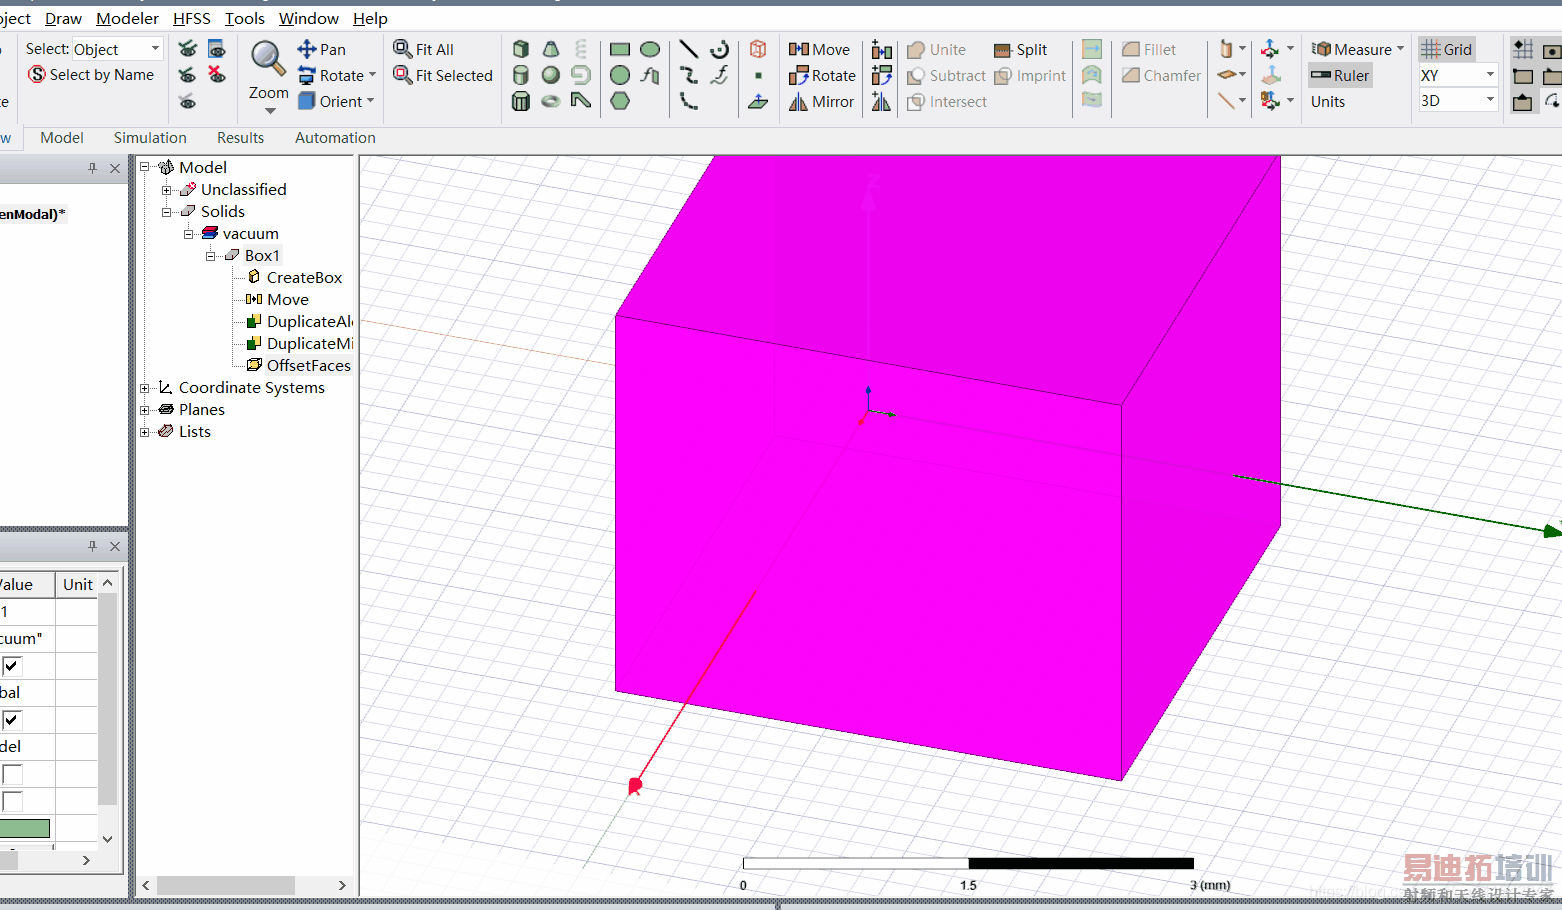Image resolution: width=1562 pixels, height=910 pixels.
Task: Enable the second unchecked Properties checkbox
Action: [x=12, y=801]
